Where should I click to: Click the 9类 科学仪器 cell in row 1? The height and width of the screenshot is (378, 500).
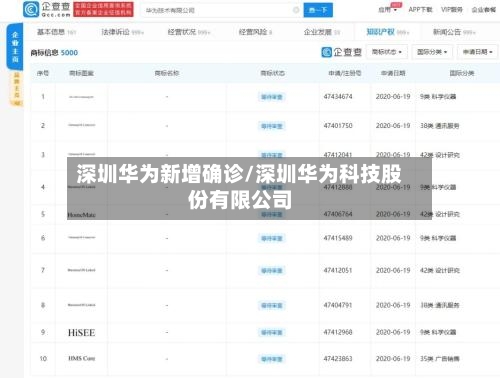tap(438, 97)
